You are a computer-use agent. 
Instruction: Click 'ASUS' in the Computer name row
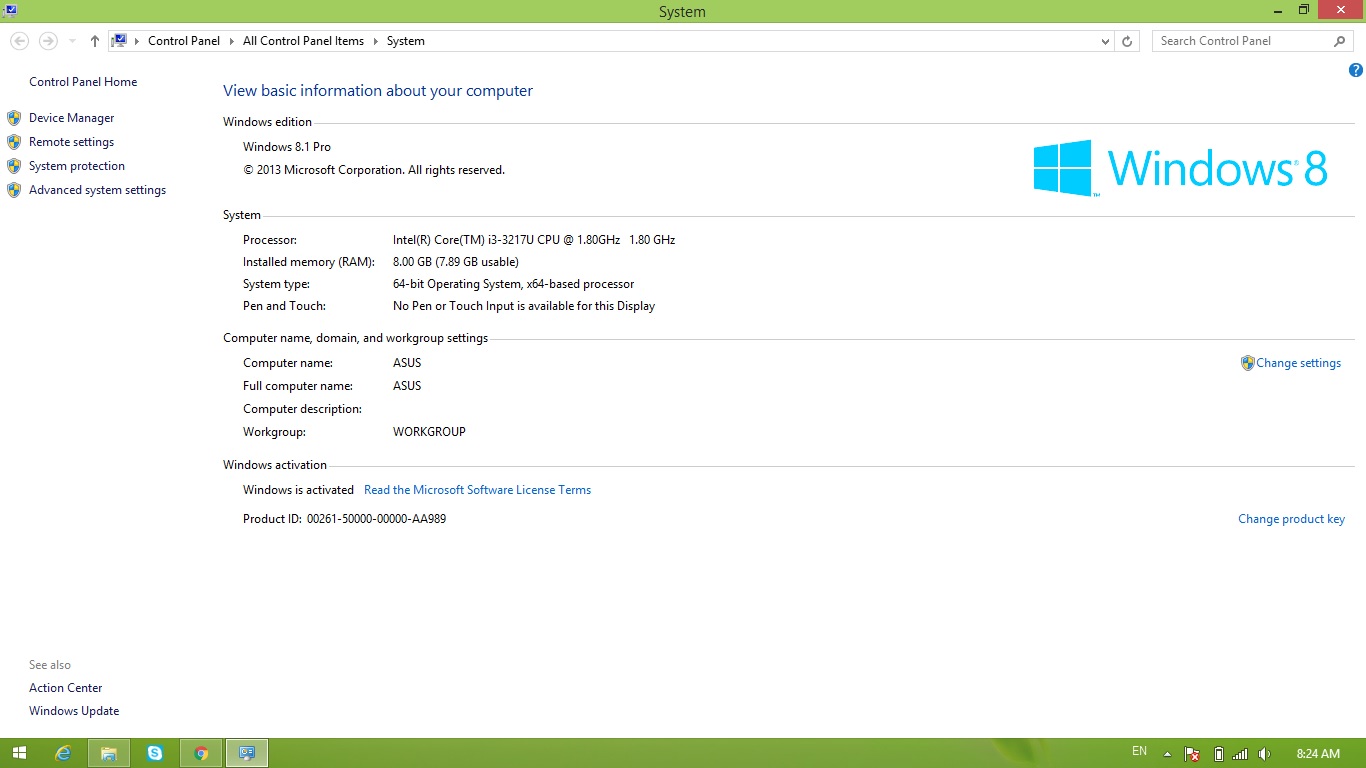pos(407,363)
